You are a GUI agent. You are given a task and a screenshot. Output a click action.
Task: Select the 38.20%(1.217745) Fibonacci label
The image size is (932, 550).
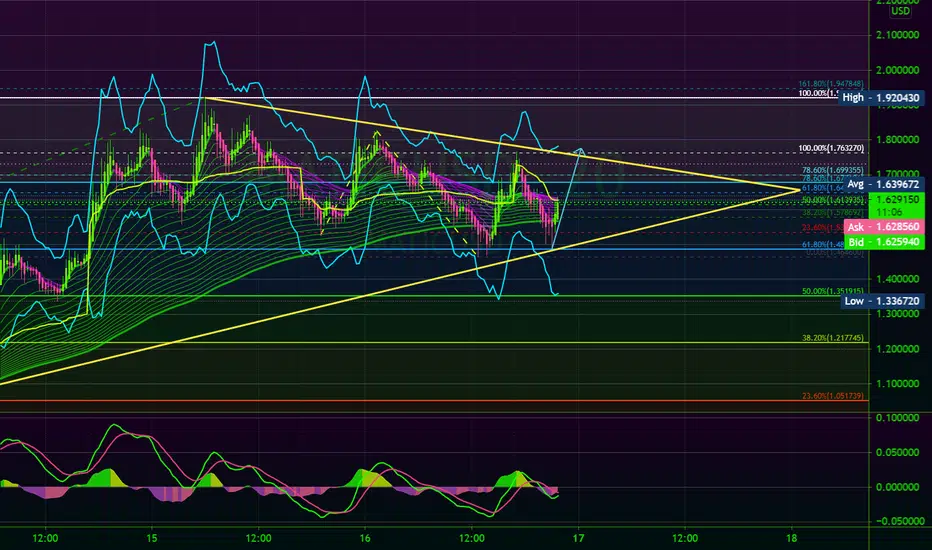(833, 338)
